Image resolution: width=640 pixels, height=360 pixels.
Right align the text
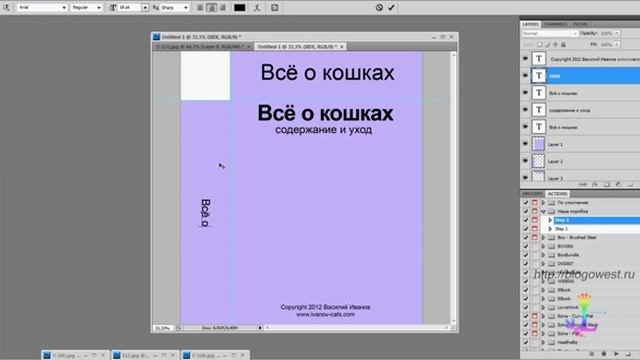tap(222, 7)
